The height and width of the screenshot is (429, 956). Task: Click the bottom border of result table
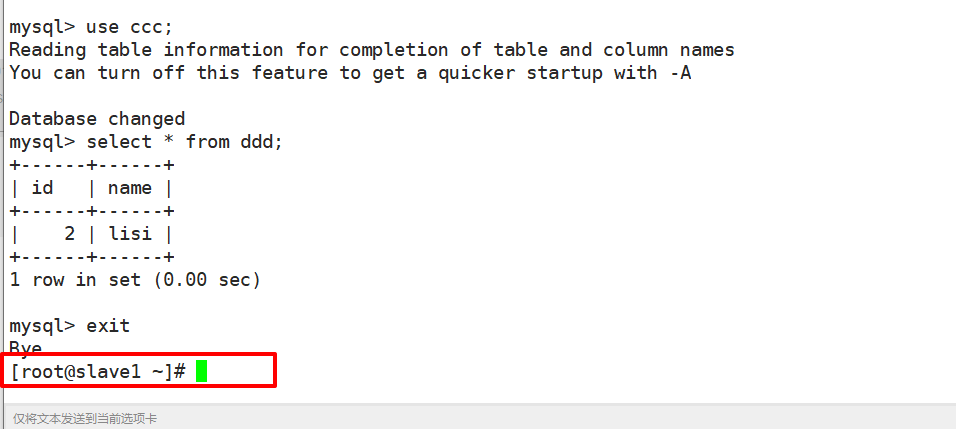click(x=92, y=257)
